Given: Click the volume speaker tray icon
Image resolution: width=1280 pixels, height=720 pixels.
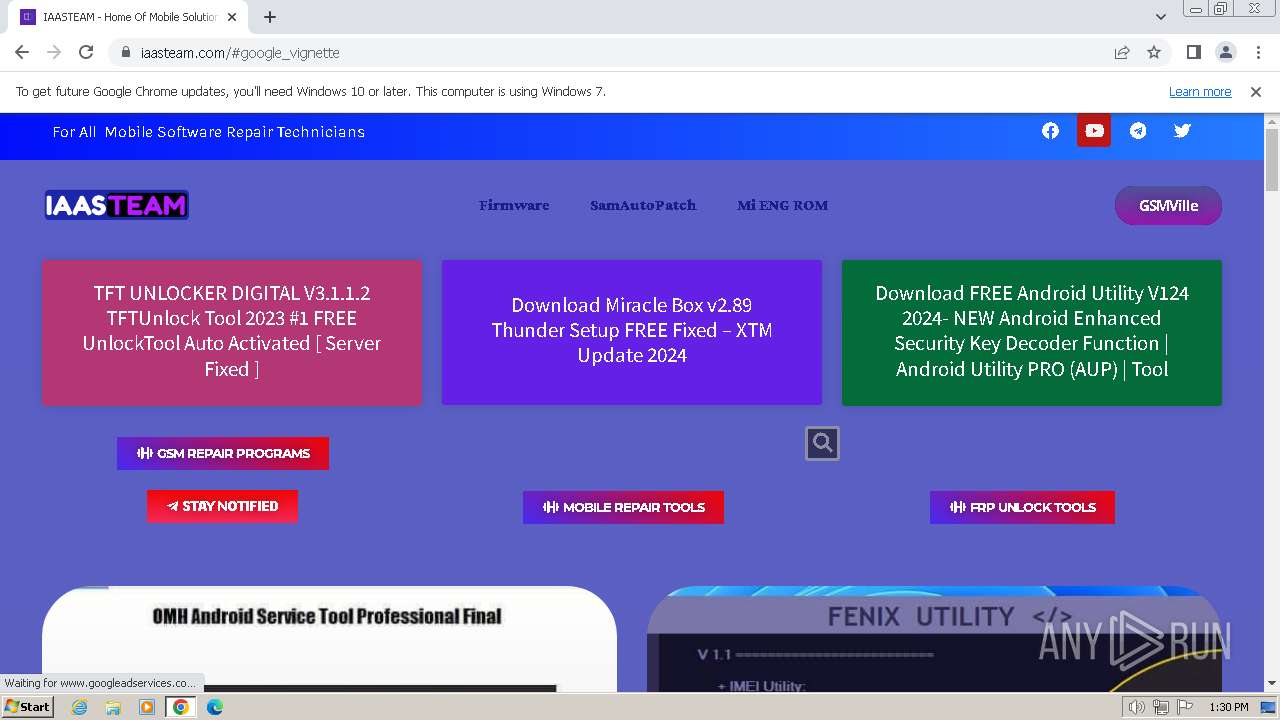Looking at the screenshot, I should [x=1137, y=707].
